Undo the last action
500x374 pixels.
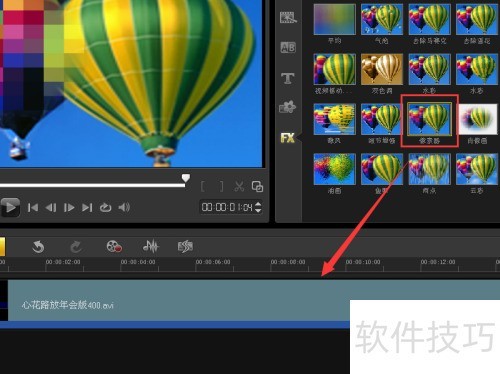(x=38, y=247)
